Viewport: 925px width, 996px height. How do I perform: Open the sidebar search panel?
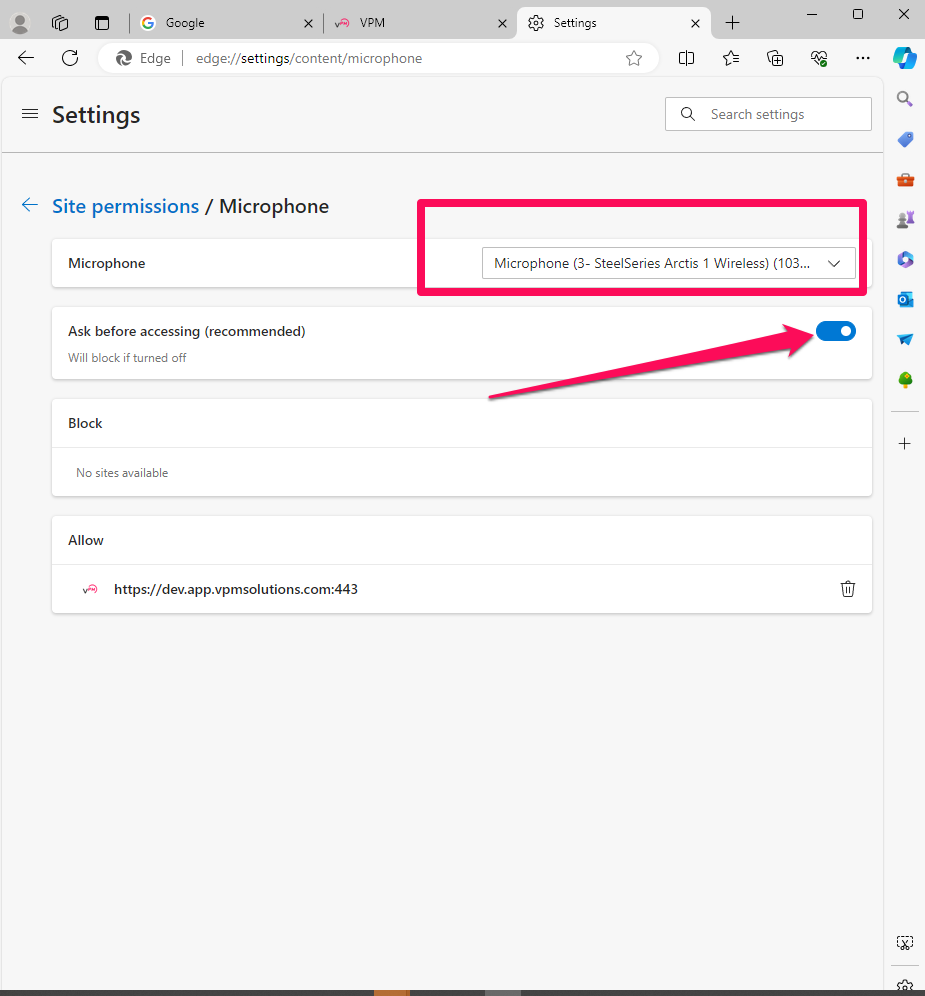click(905, 99)
